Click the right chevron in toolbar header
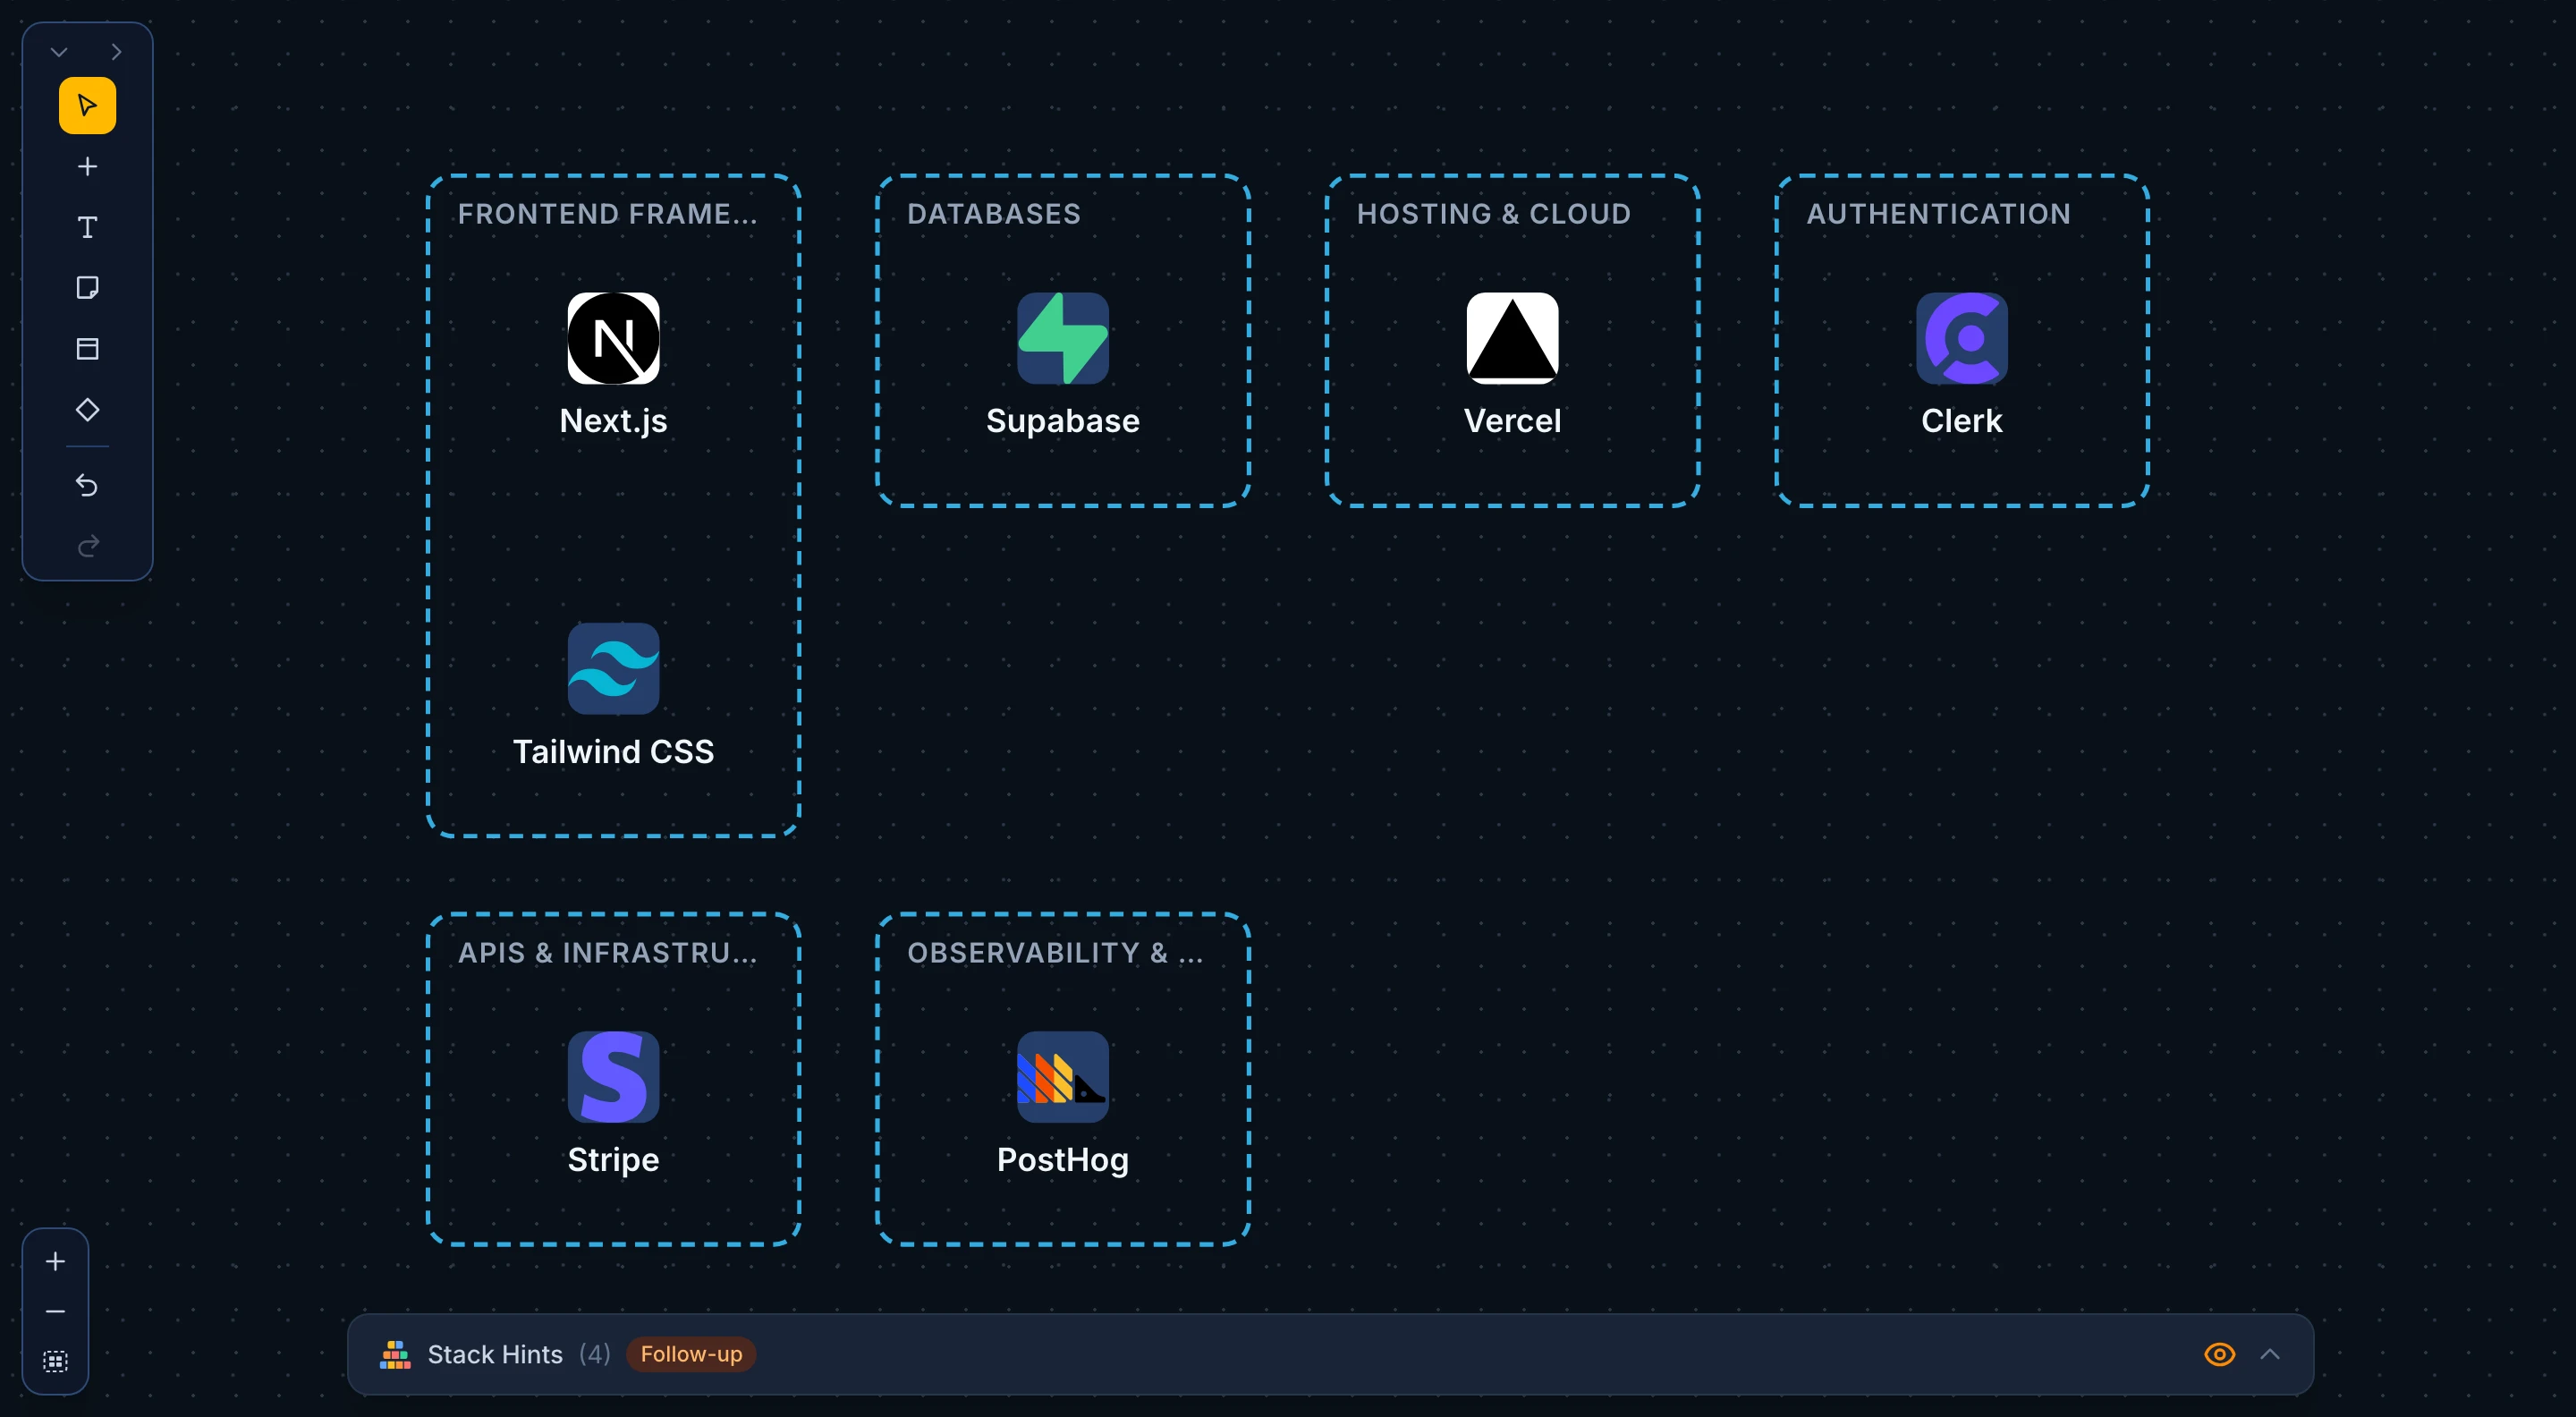The image size is (2576, 1417). click(116, 52)
